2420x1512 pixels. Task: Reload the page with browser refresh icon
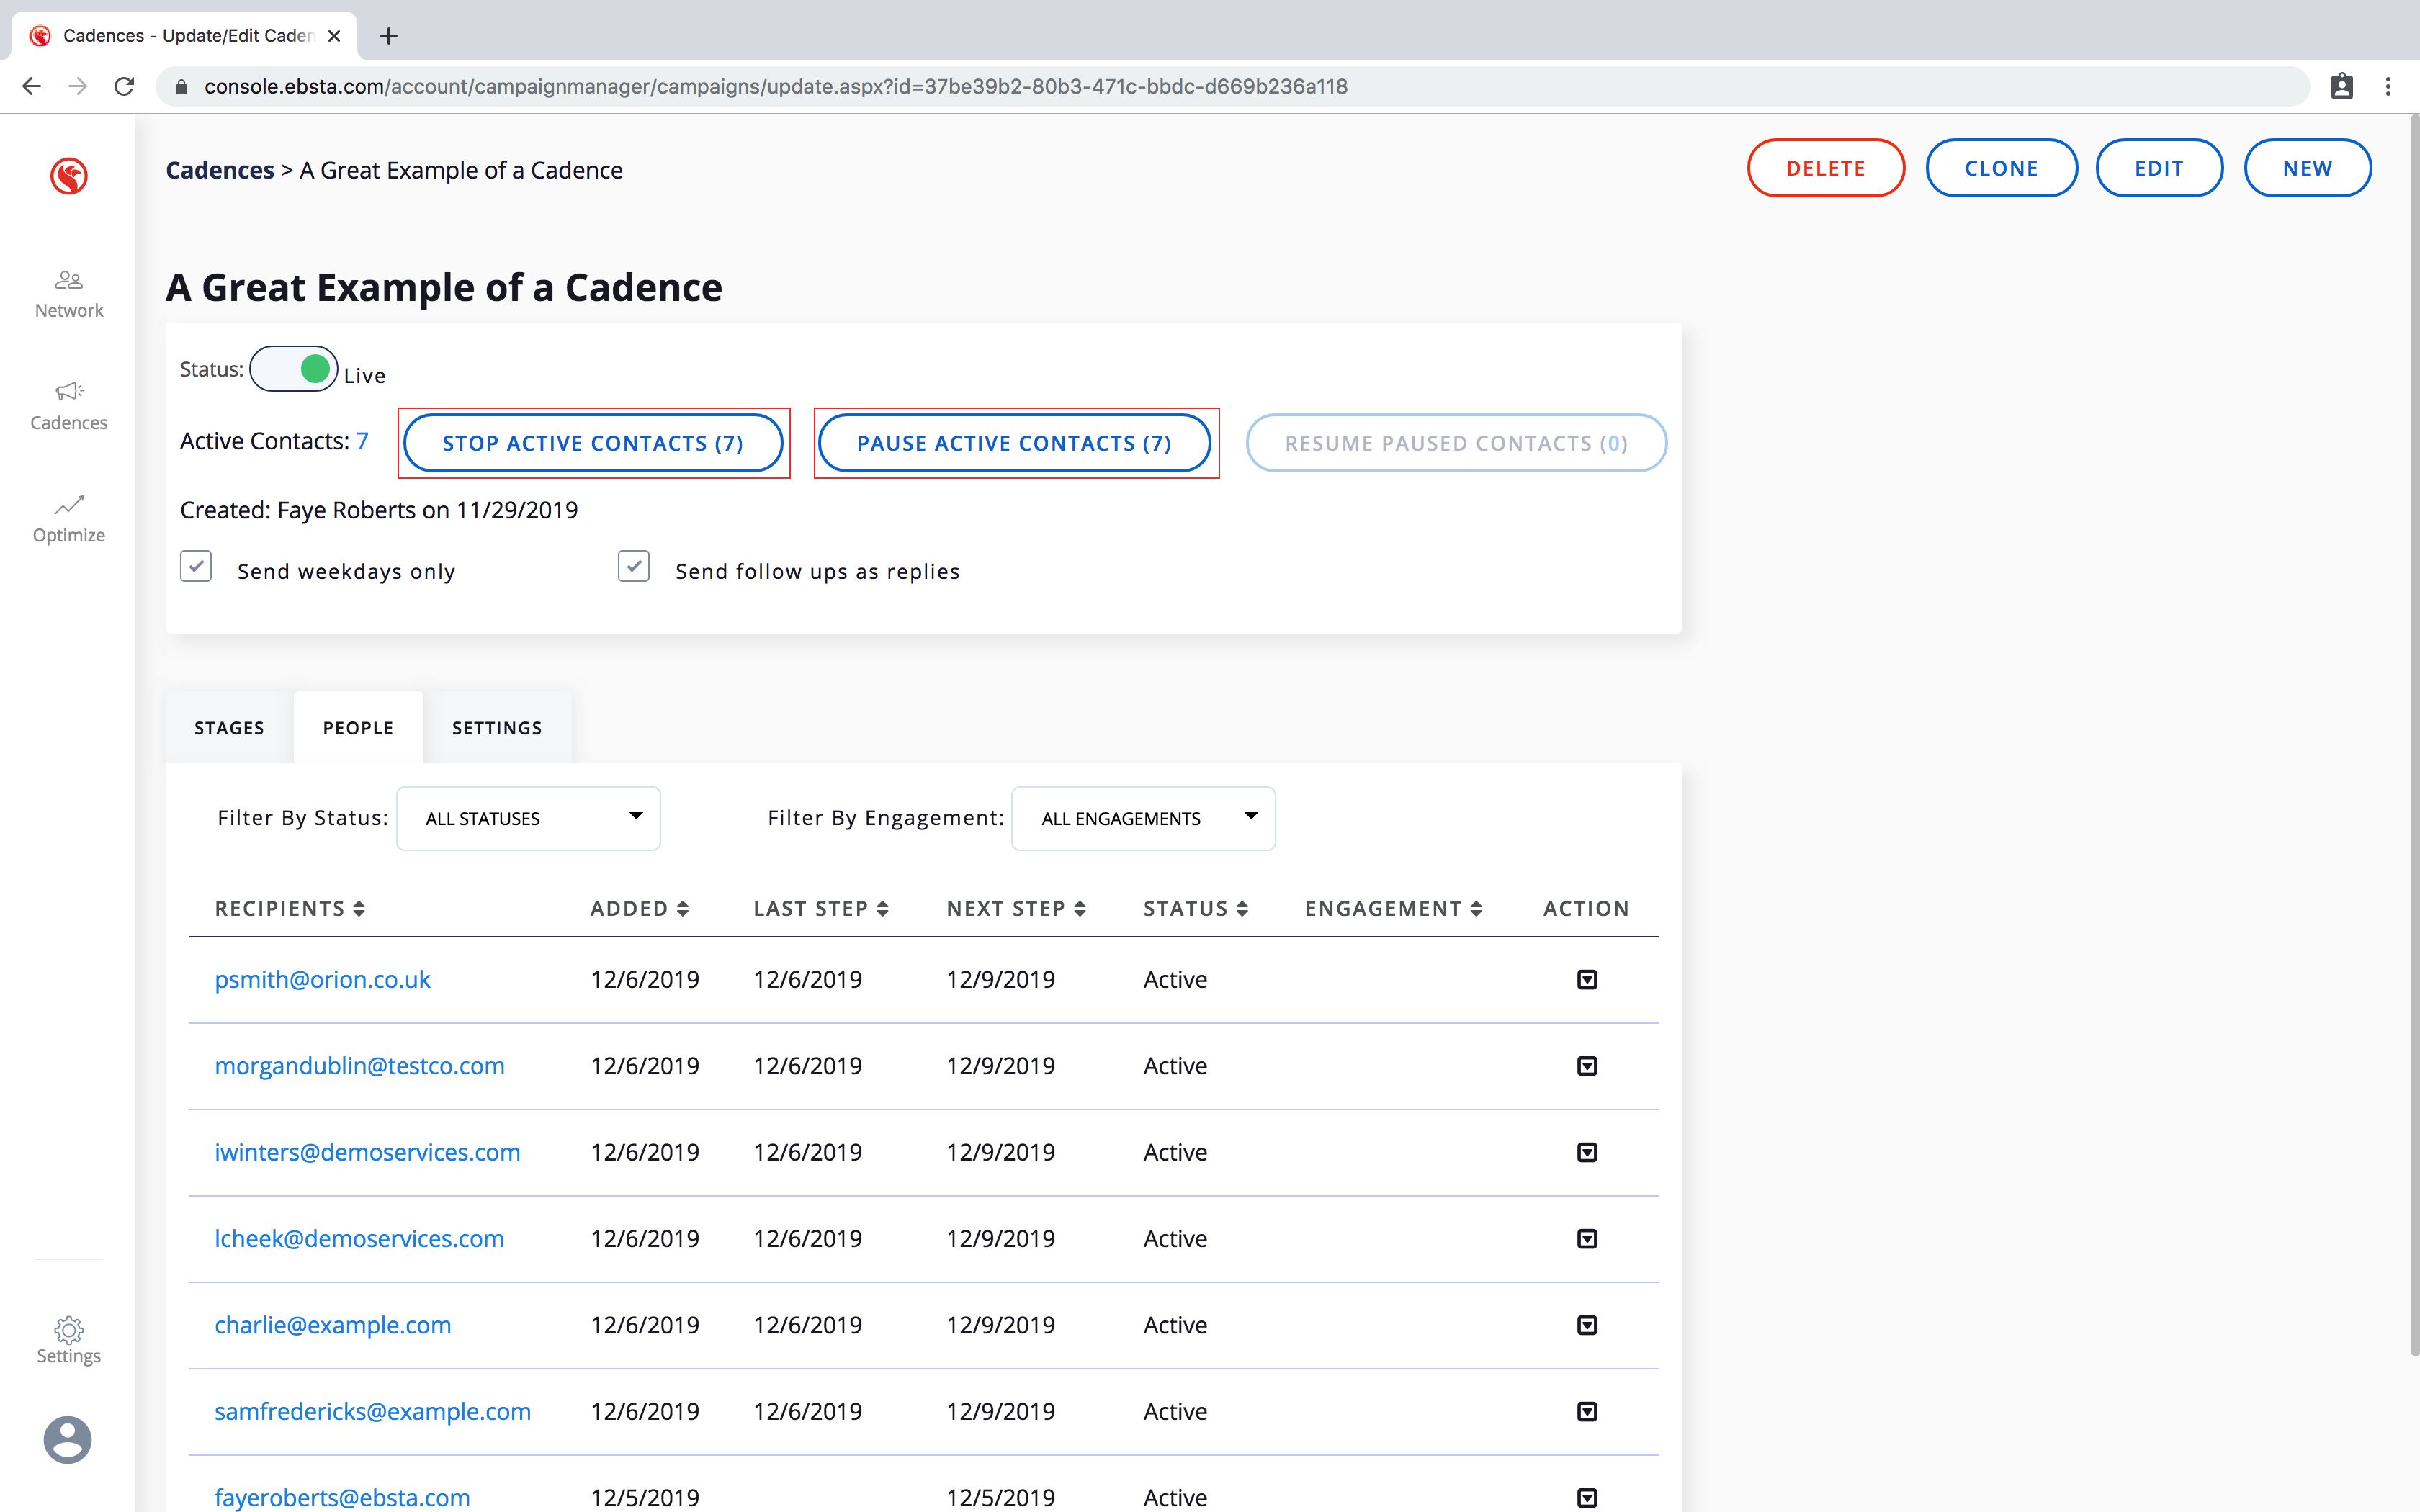point(124,87)
